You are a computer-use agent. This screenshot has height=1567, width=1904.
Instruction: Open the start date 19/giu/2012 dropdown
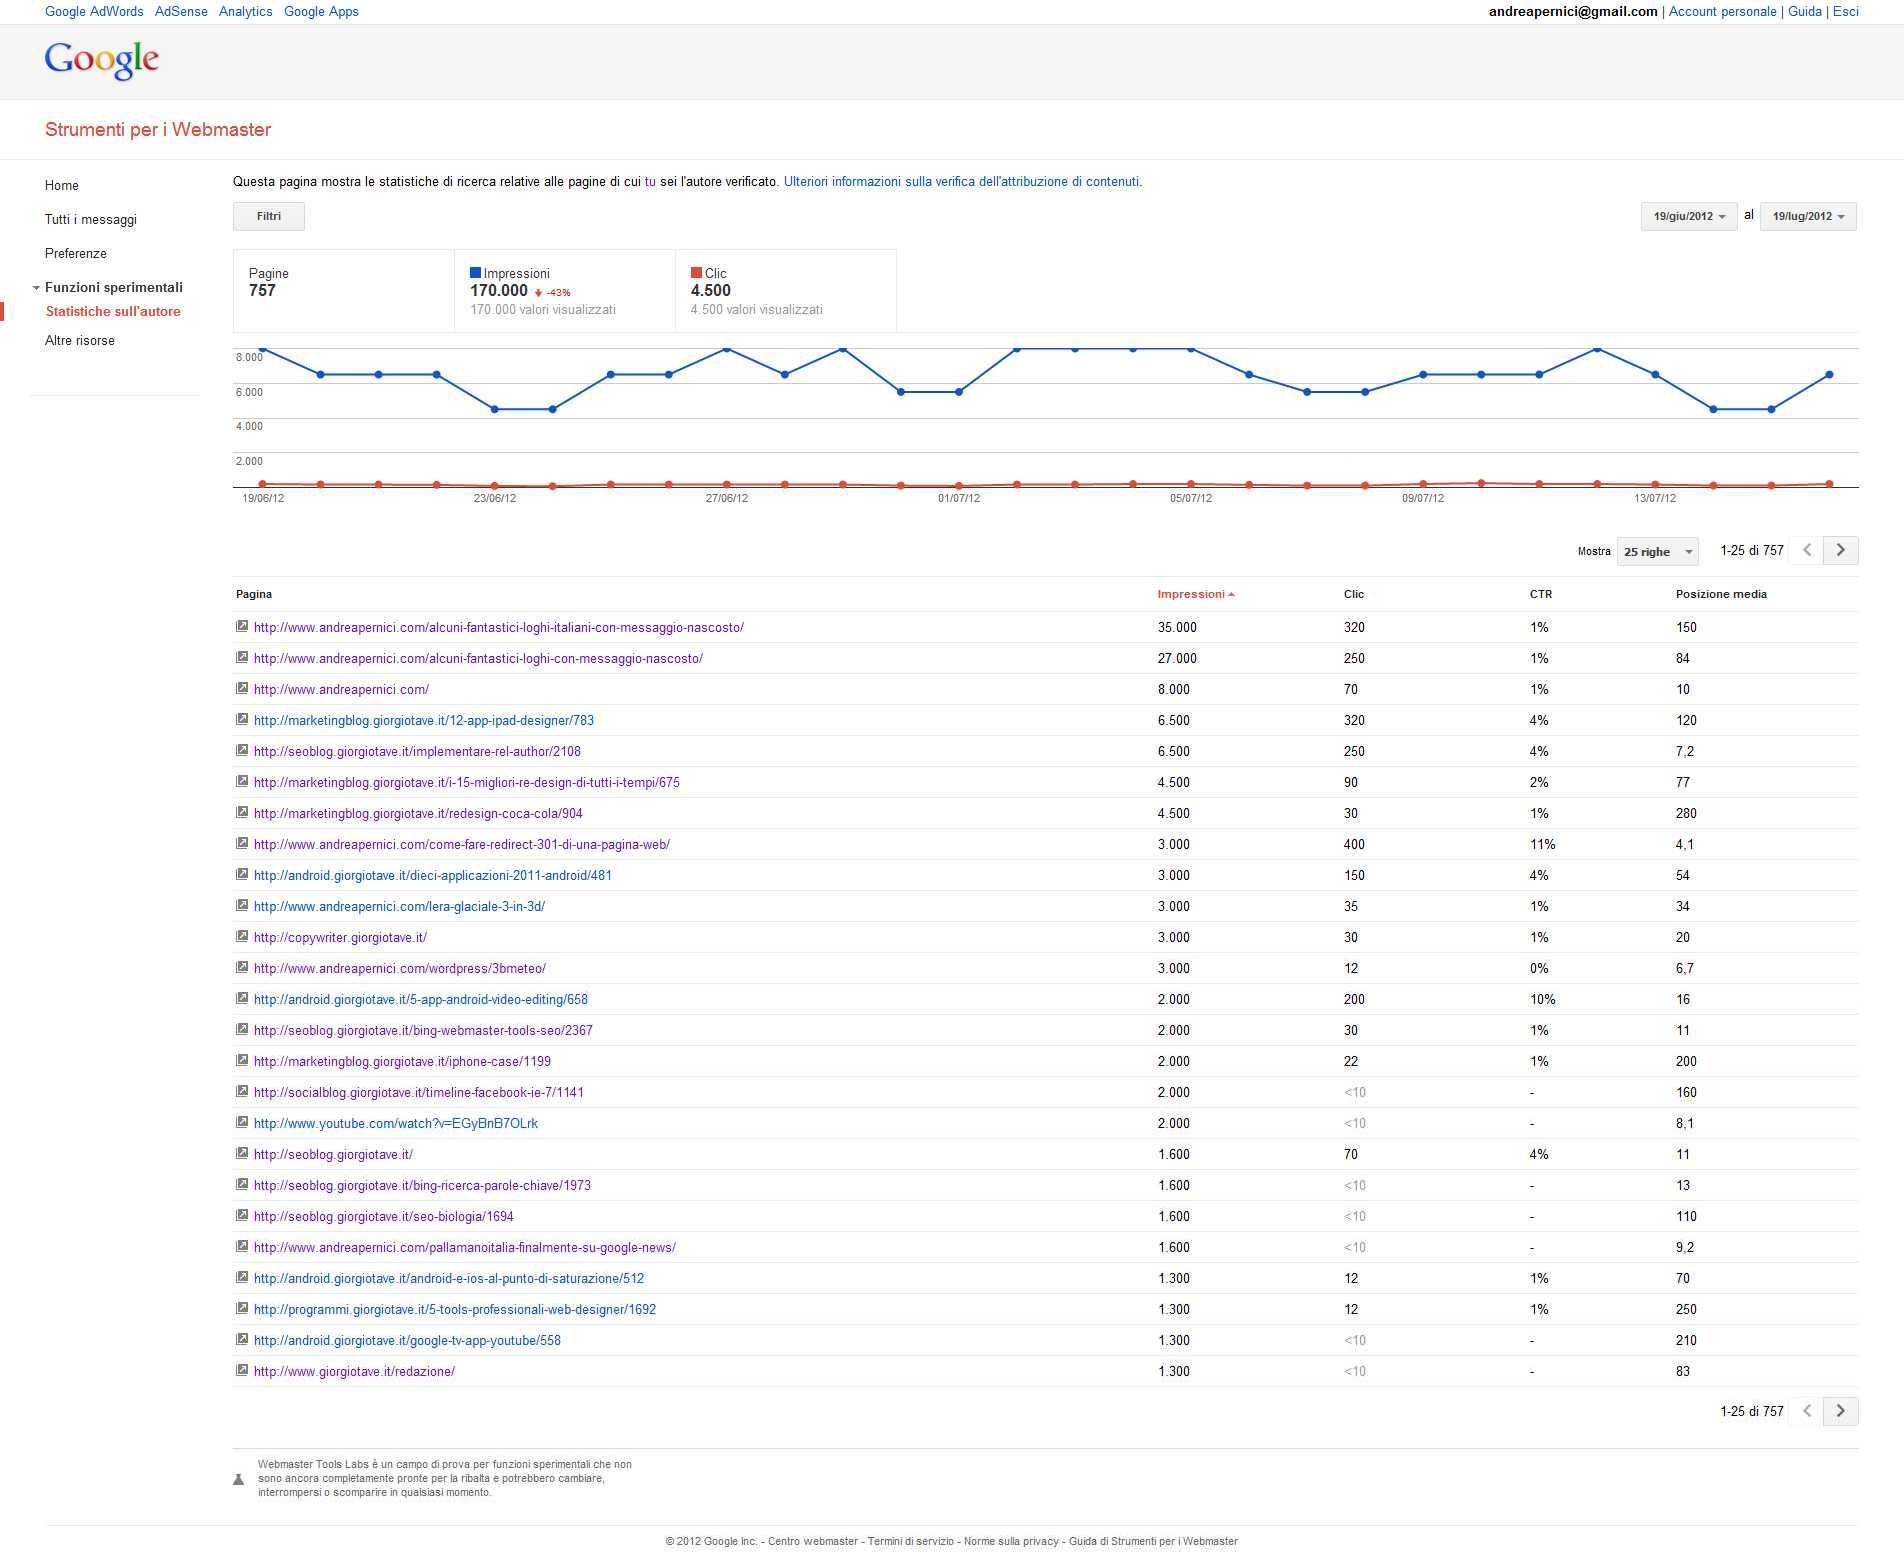[x=1688, y=216]
